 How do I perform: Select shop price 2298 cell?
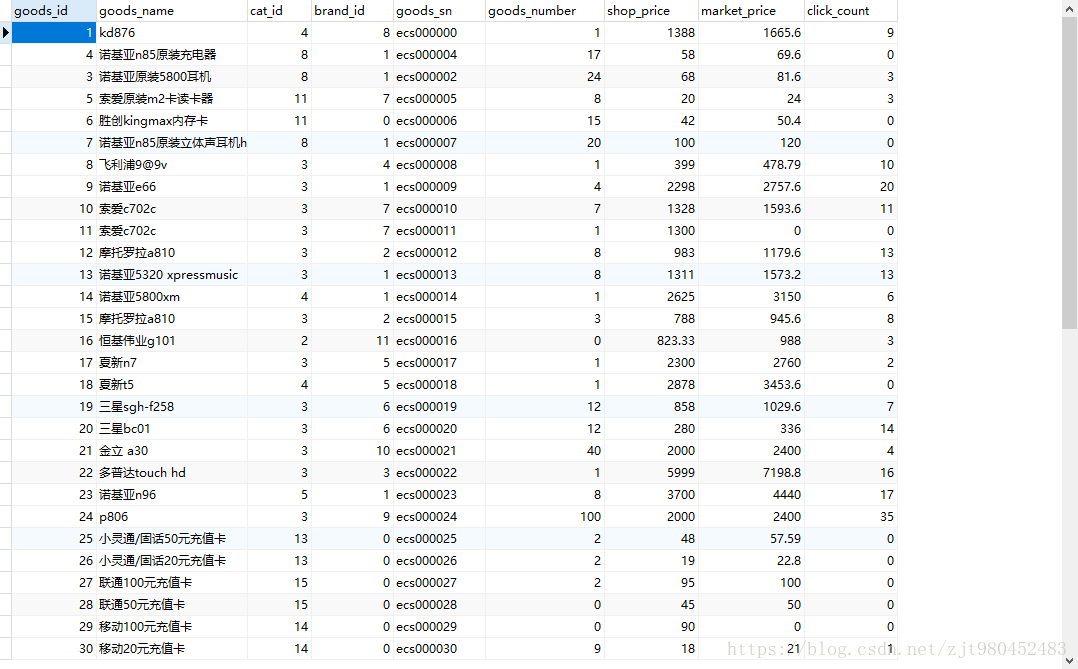click(651, 186)
